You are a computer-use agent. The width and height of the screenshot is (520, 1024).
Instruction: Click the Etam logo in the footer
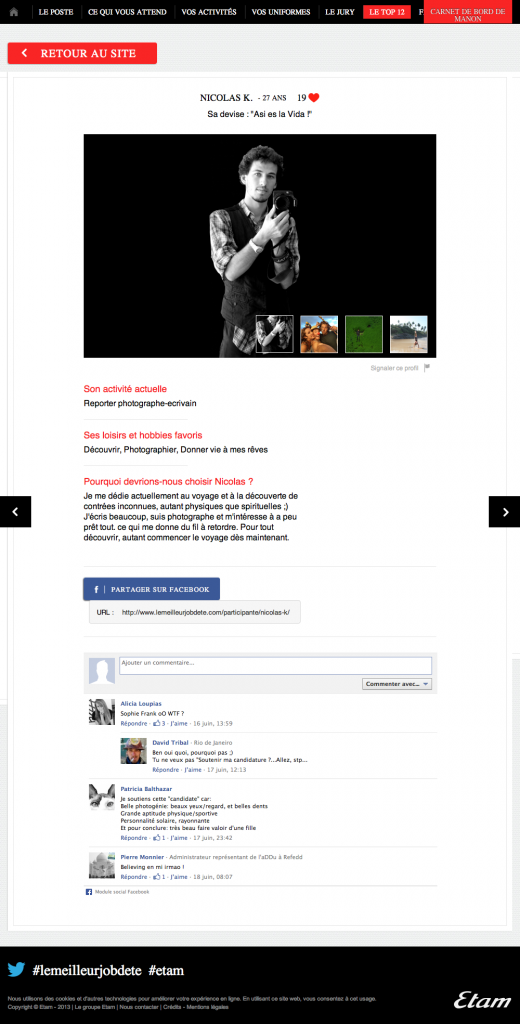point(483,1001)
